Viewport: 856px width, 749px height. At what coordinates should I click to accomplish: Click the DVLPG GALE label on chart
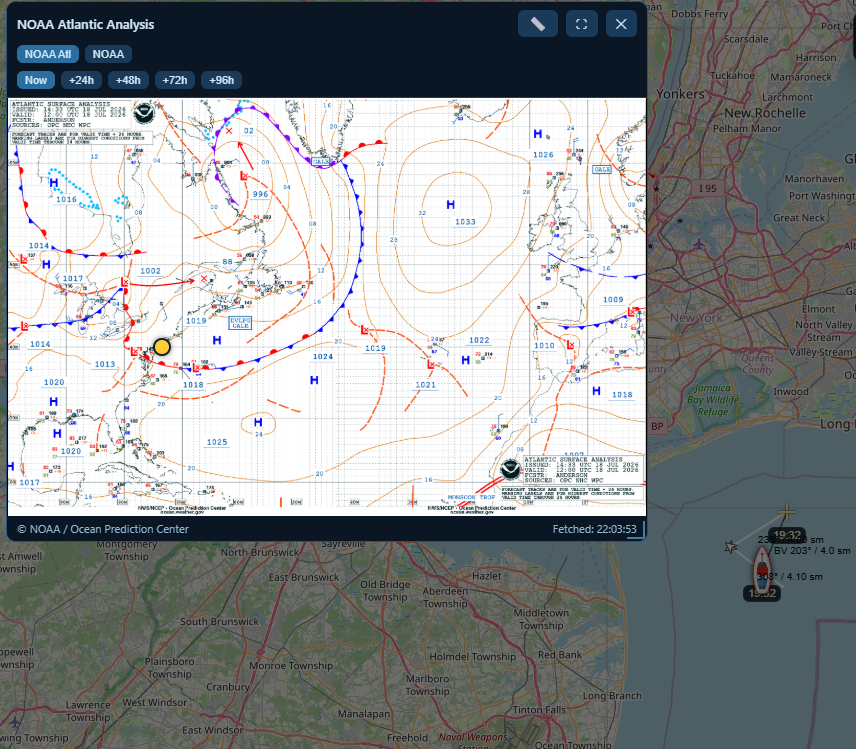click(240, 323)
